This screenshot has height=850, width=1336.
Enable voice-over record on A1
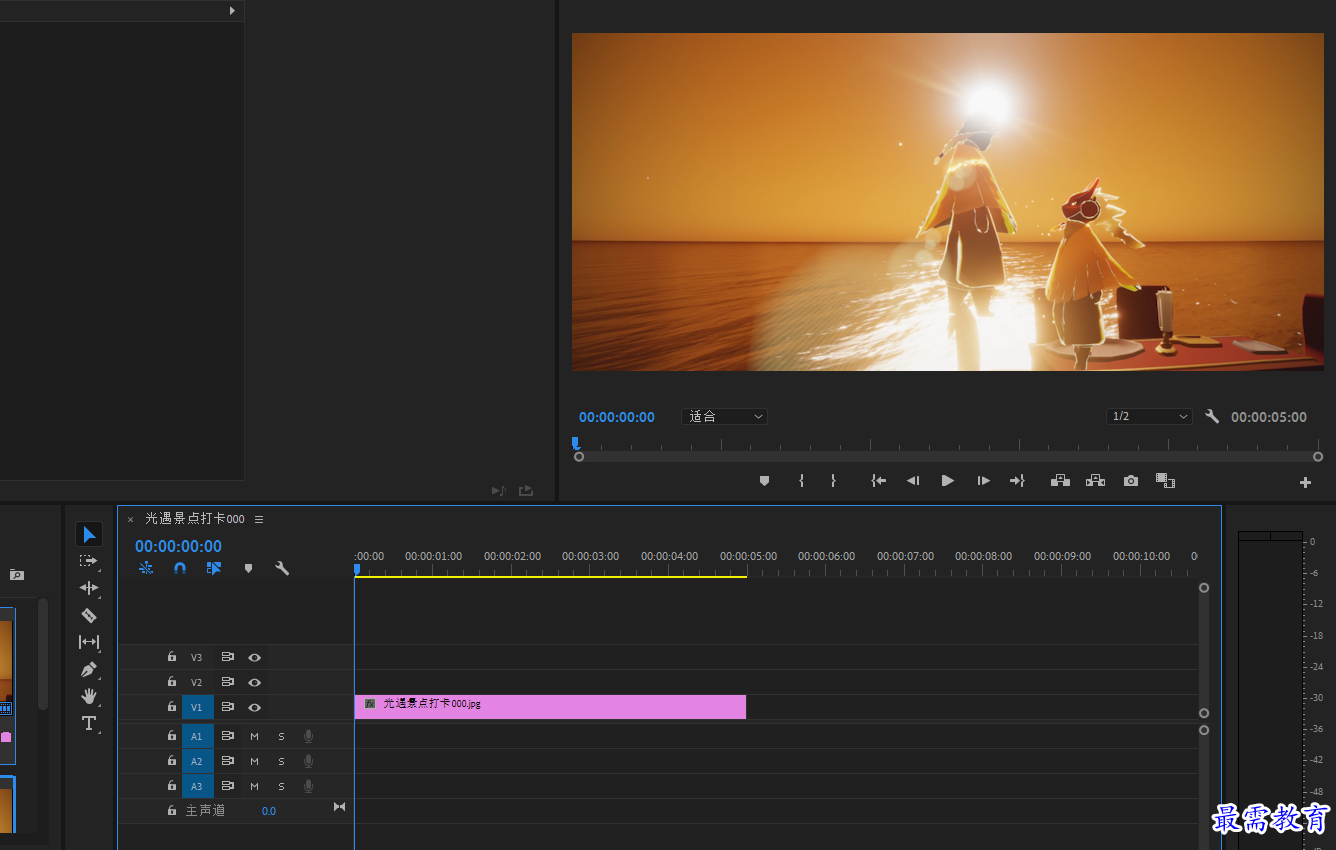(x=308, y=736)
